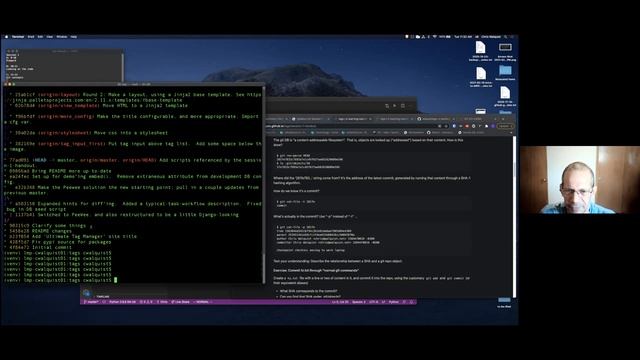The image size is (640, 360).
Task: Select the second text document on the desktop
Action: click(481, 77)
